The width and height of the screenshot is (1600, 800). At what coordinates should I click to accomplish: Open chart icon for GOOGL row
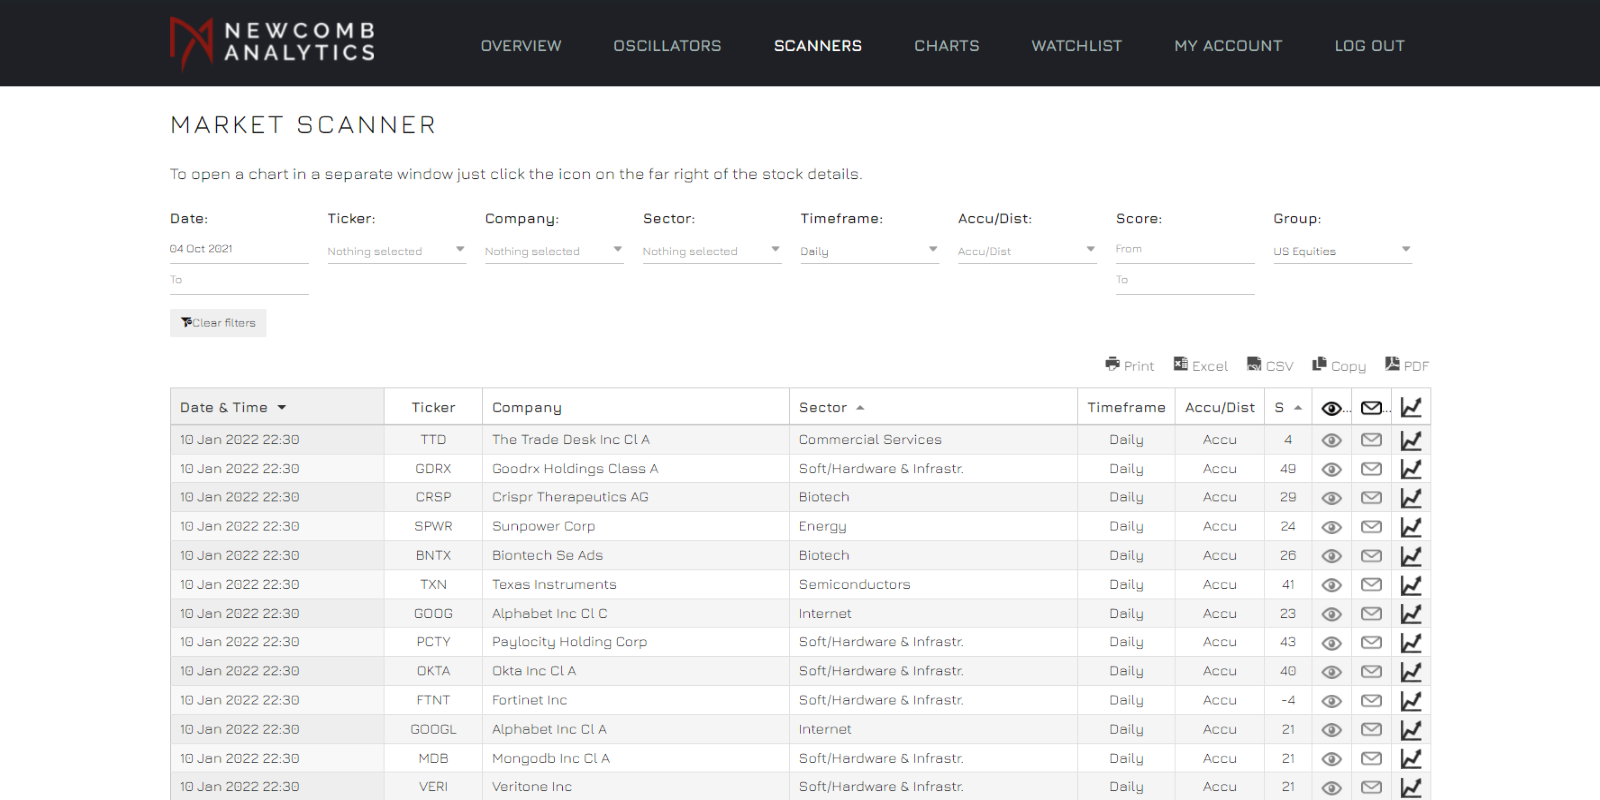1411,730
